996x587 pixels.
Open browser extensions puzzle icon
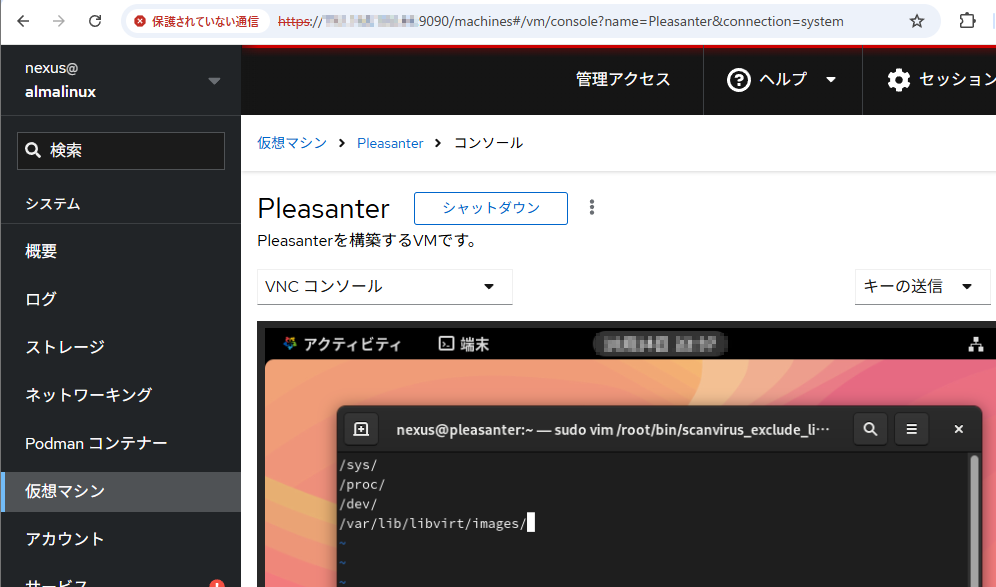[x=967, y=21]
